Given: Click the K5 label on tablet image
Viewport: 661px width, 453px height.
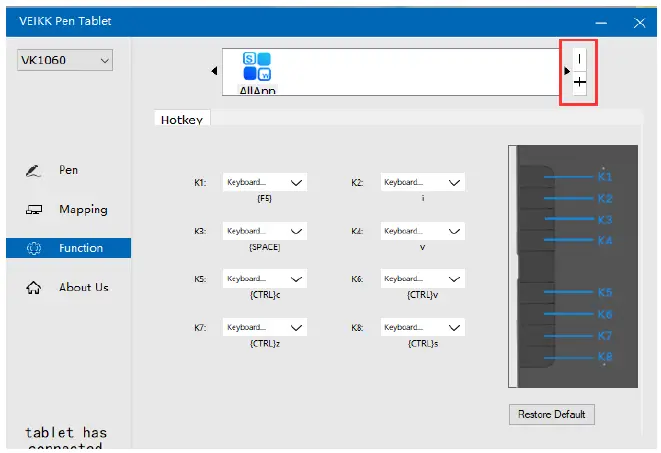Looking at the screenshot, I should click(605, 292).
